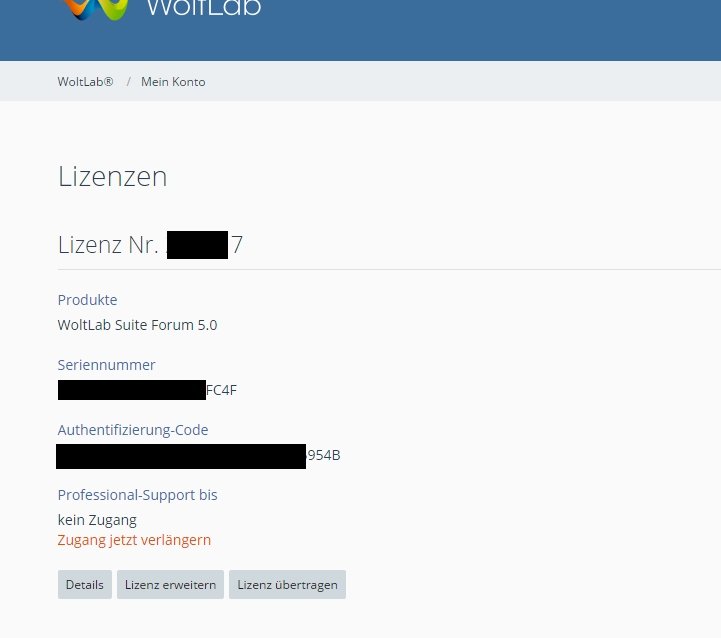Screen dimensions: 721x638
Task: Click the WoltLab wordmark in header
Action: click(203, 9)
